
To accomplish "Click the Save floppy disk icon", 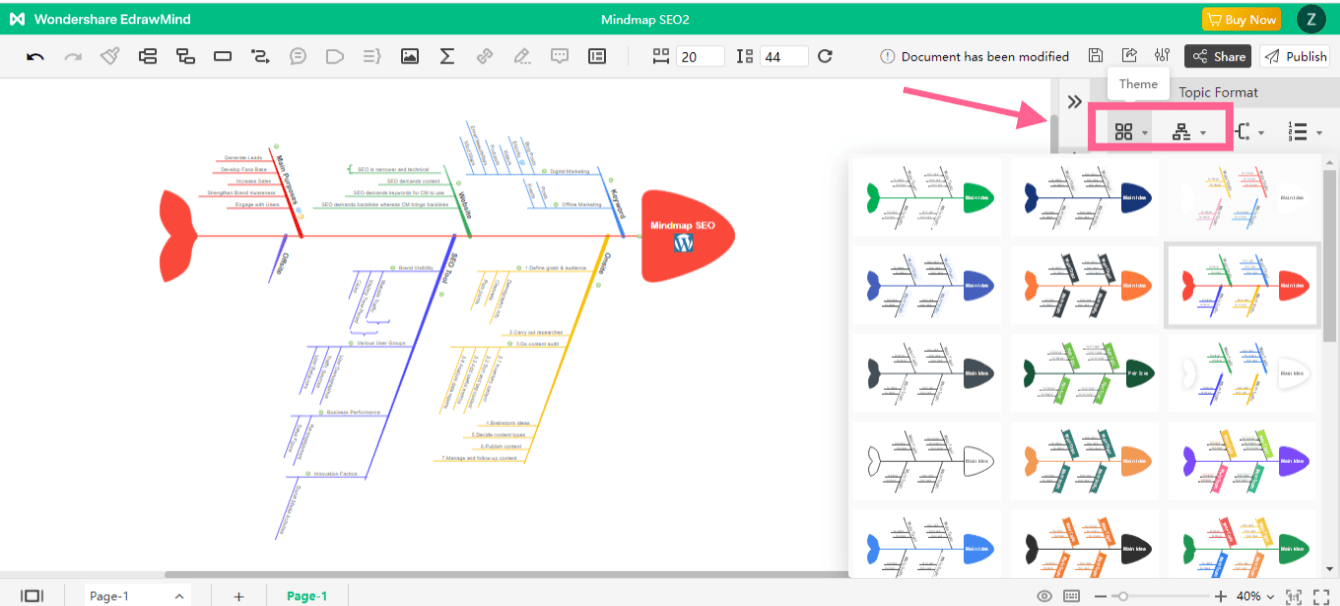I will pyautogui.click(x=1096, y=56).
